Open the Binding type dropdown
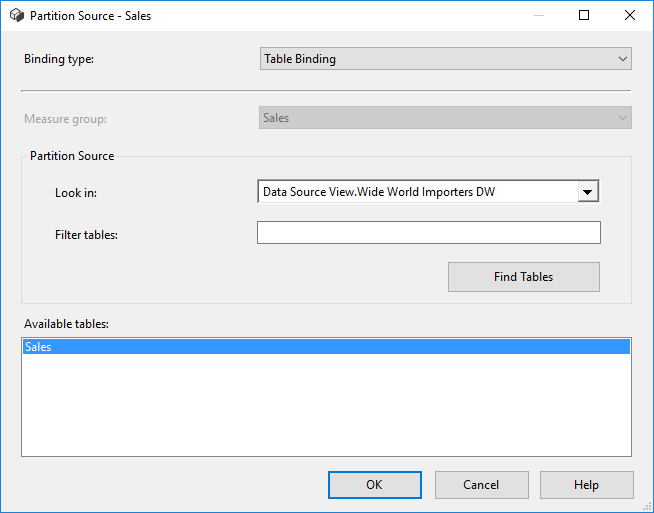The width and height of the screenshot is (654, 513). point(445,59)
